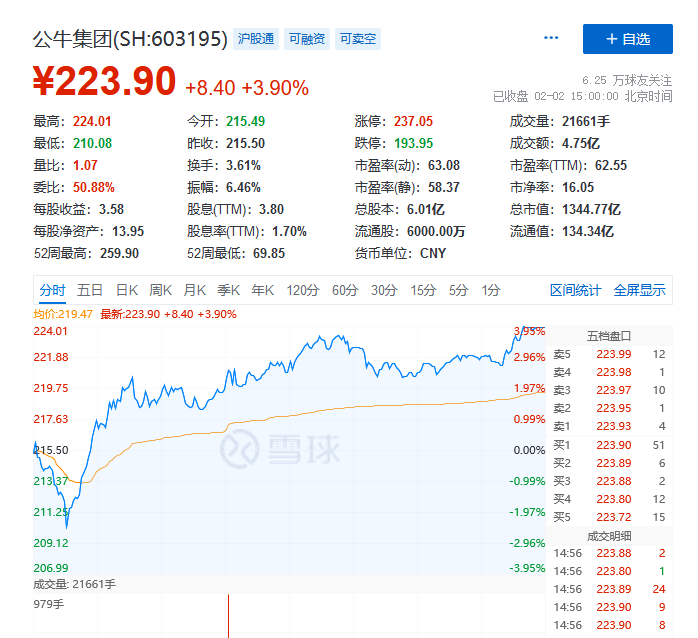The image size is (698, 638).
Task: Open 区间统计 range statistics
Action: pyautogui.click(x=575, y=290)
